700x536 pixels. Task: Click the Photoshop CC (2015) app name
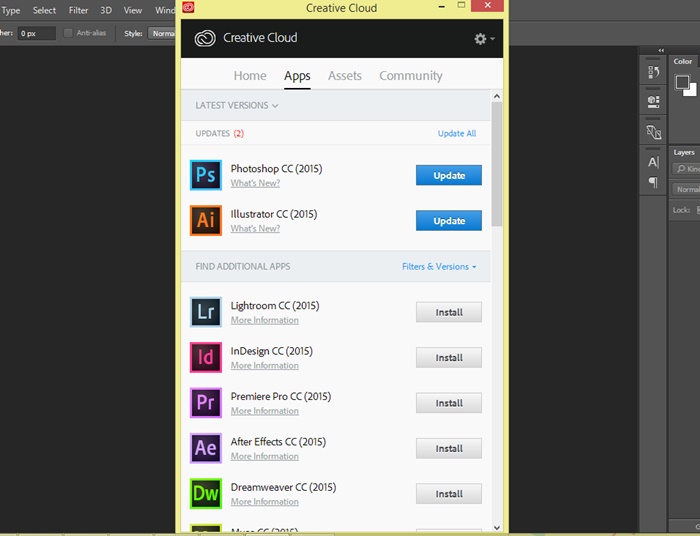pyautogui.click(x=276, y=169)
